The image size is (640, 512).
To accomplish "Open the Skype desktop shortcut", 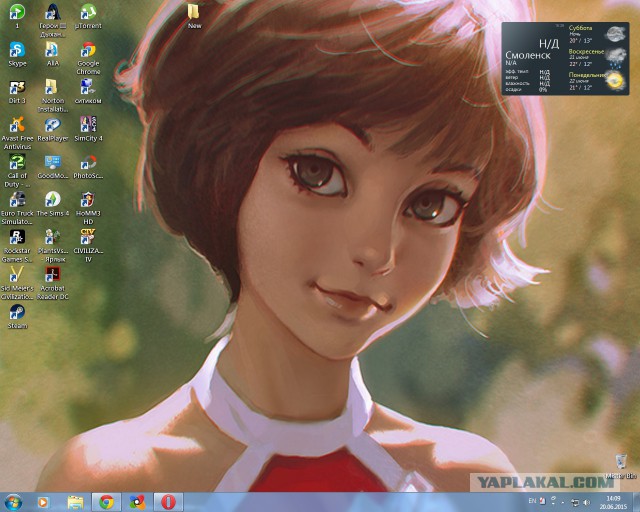I will pyautogui.click(x=17, y=54).
